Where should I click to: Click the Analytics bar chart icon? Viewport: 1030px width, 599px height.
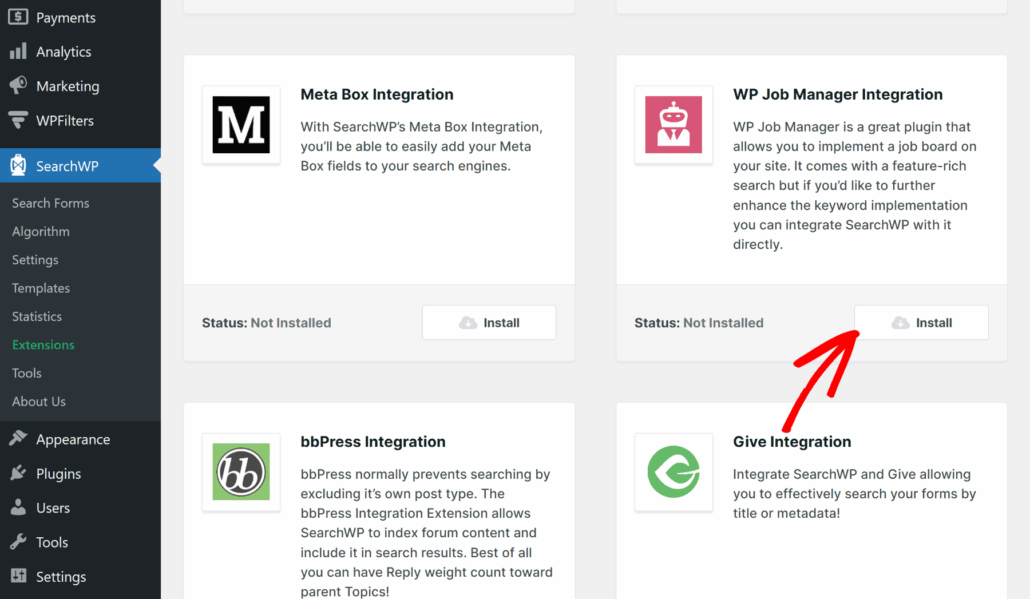coord(17,51)
